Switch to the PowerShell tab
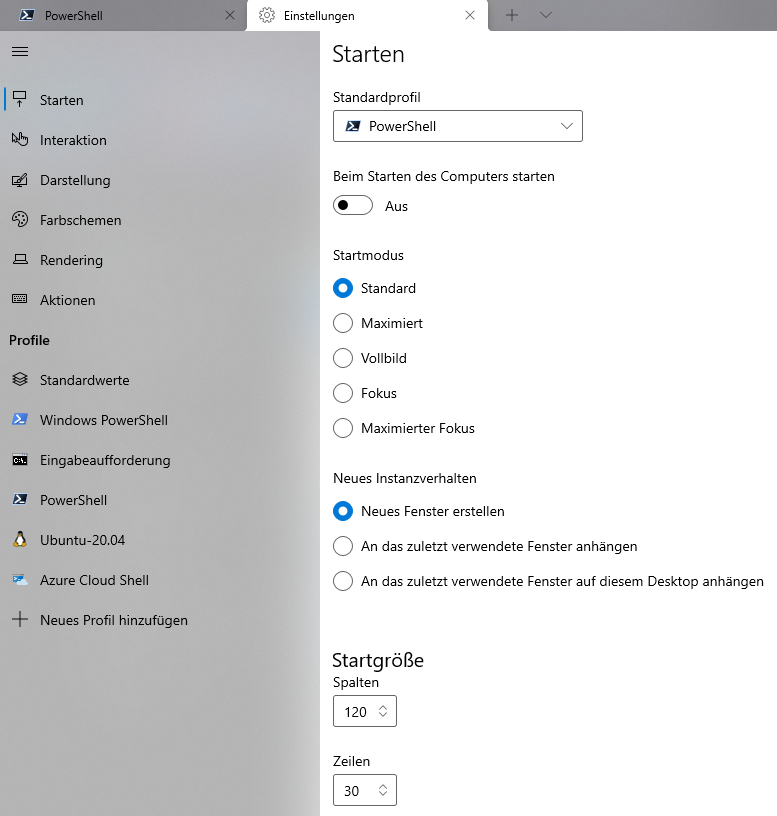Image resolution: width=777 pixels, height=816 pixels. [123, 16]
